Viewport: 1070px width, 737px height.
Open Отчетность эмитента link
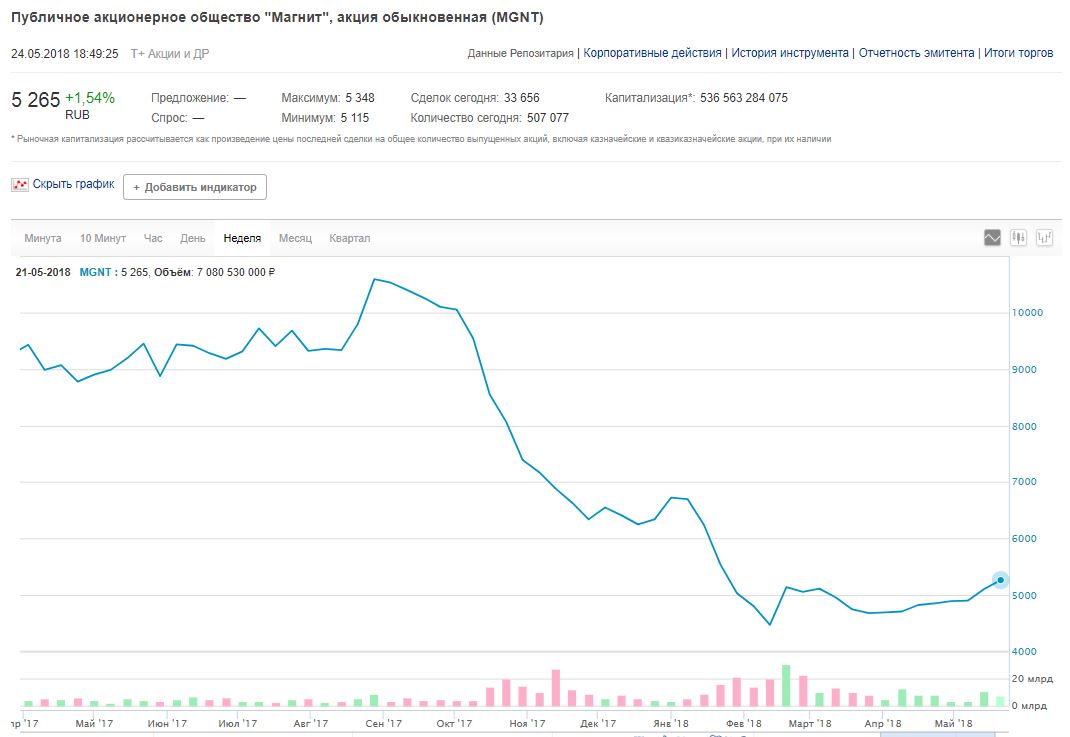(x=916, y=53)
